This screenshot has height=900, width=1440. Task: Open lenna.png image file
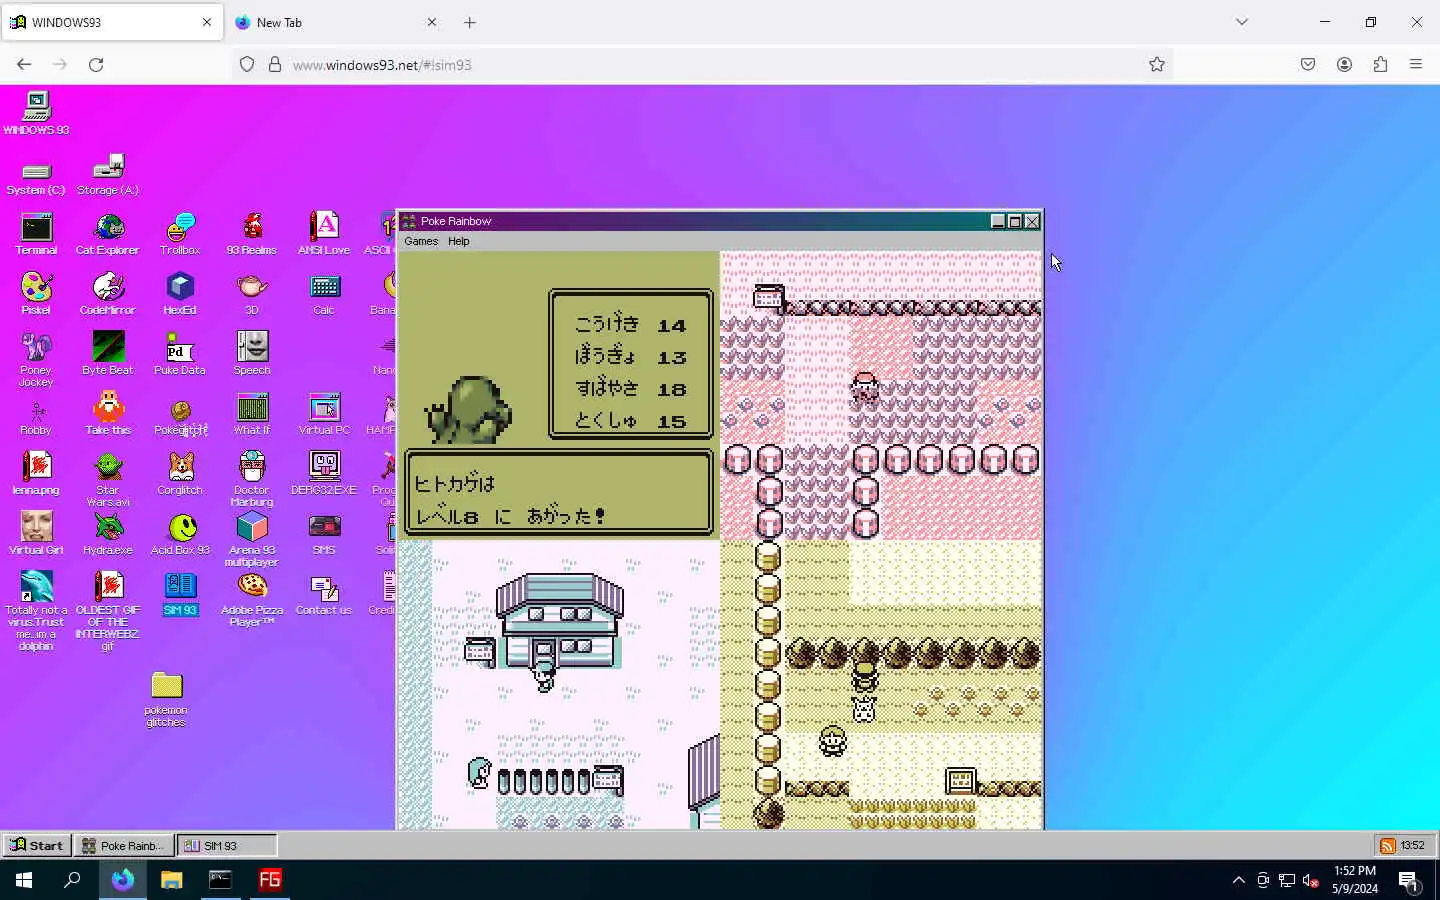point(36,475)
